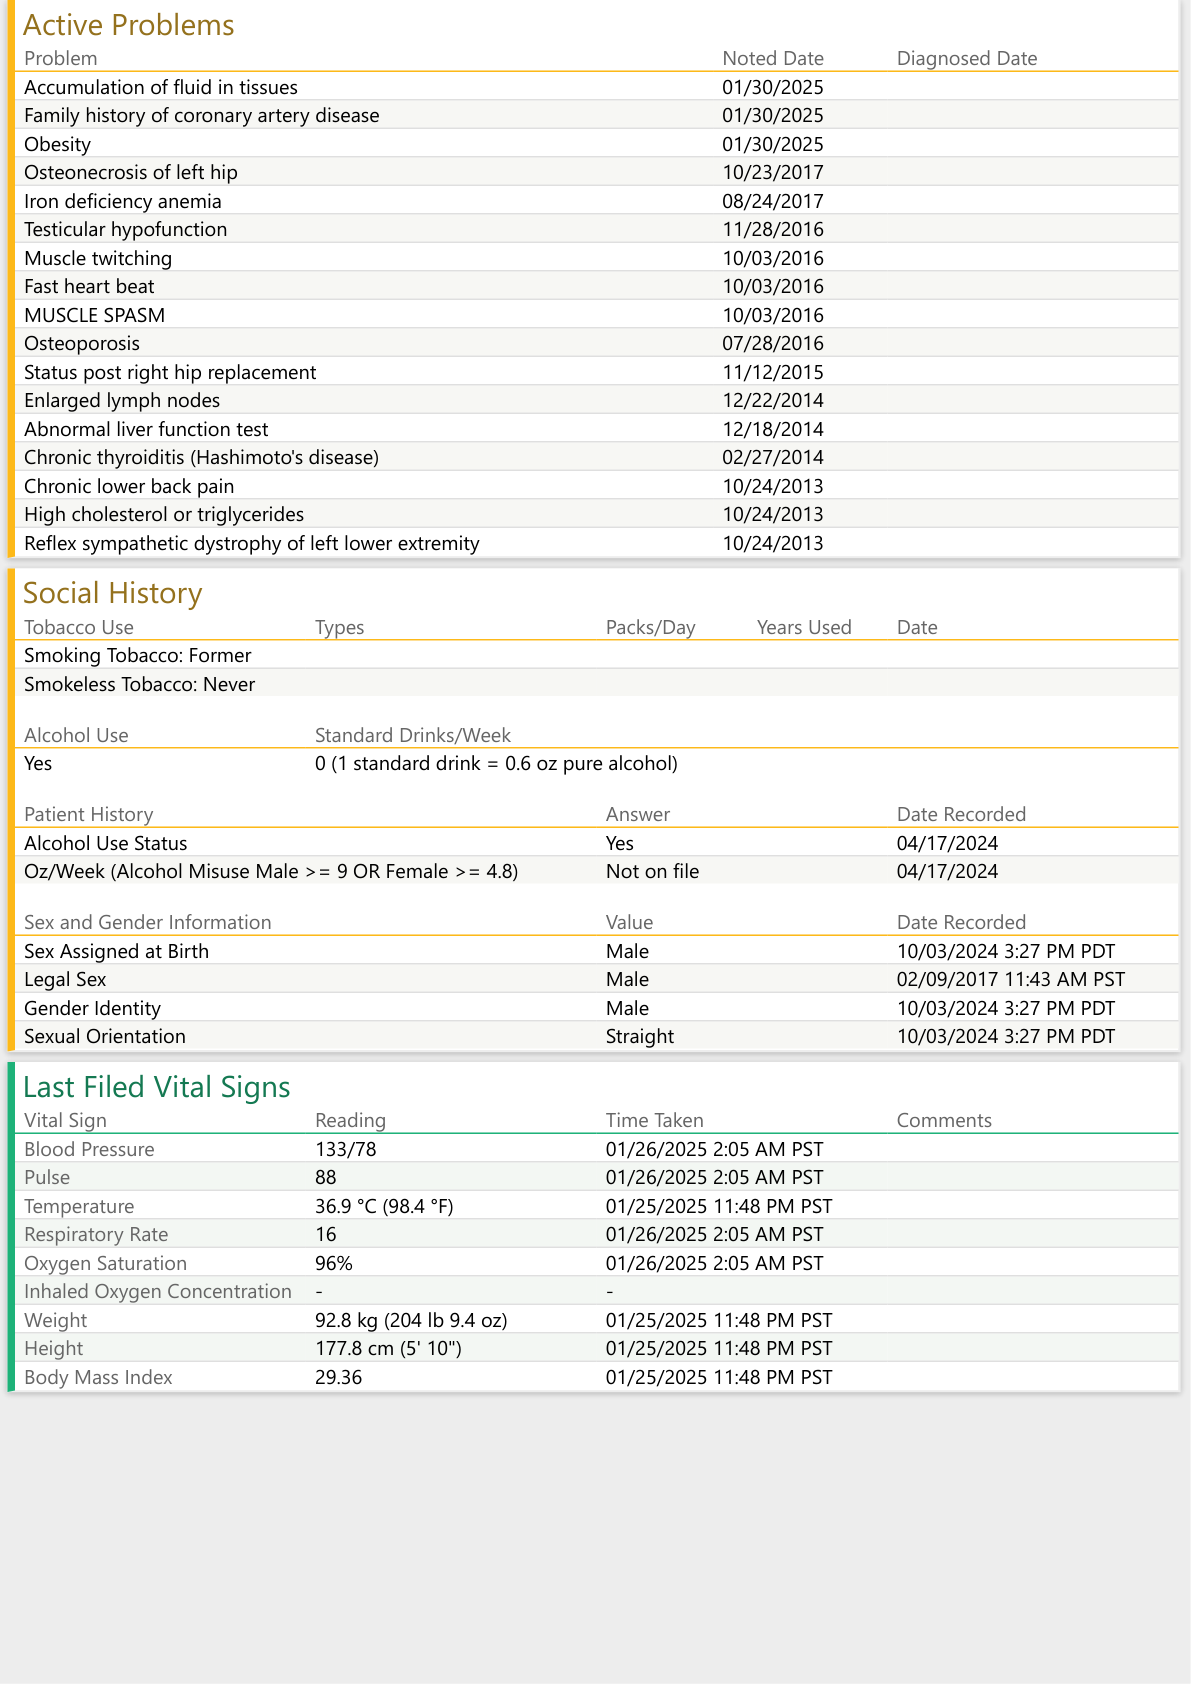Click the 'Testicular hypofunction' entry

pos(126,229)
